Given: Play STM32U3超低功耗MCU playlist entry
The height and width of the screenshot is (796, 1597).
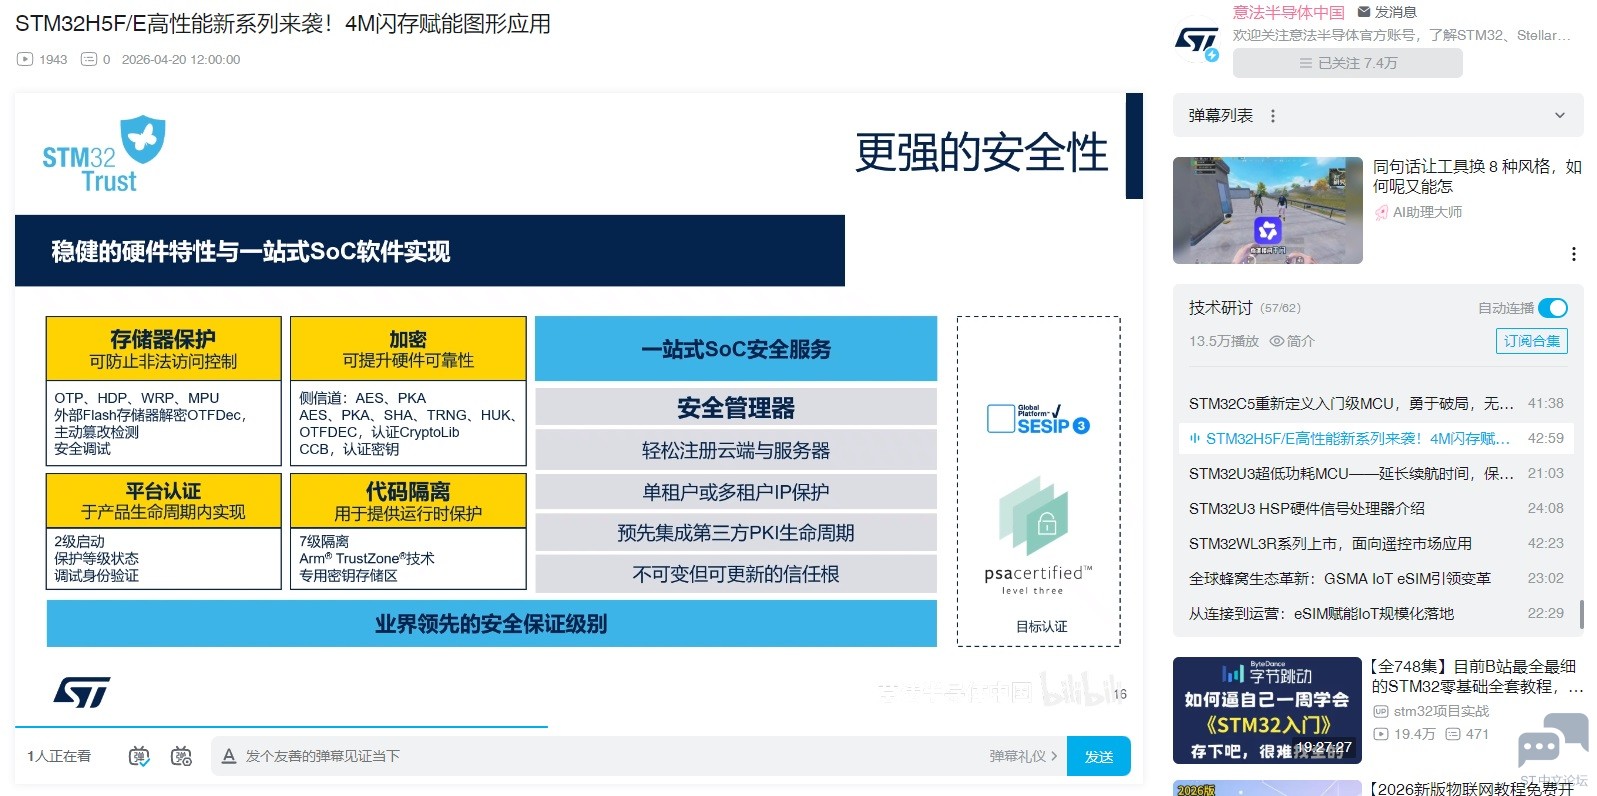Looking at the screenshot, I should click(1376, 473).
